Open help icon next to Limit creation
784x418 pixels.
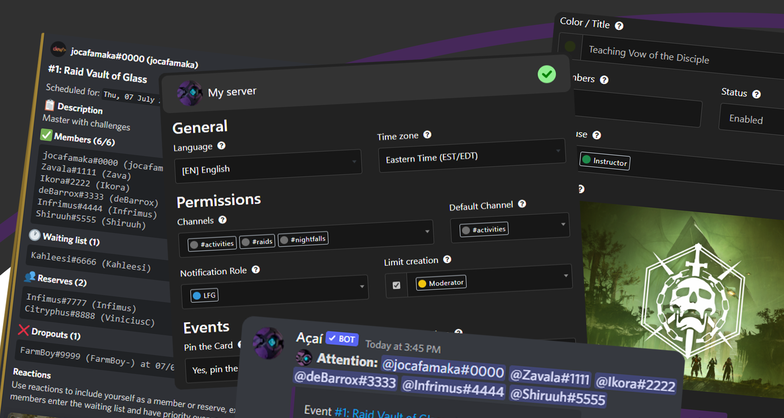coord(447,260)
